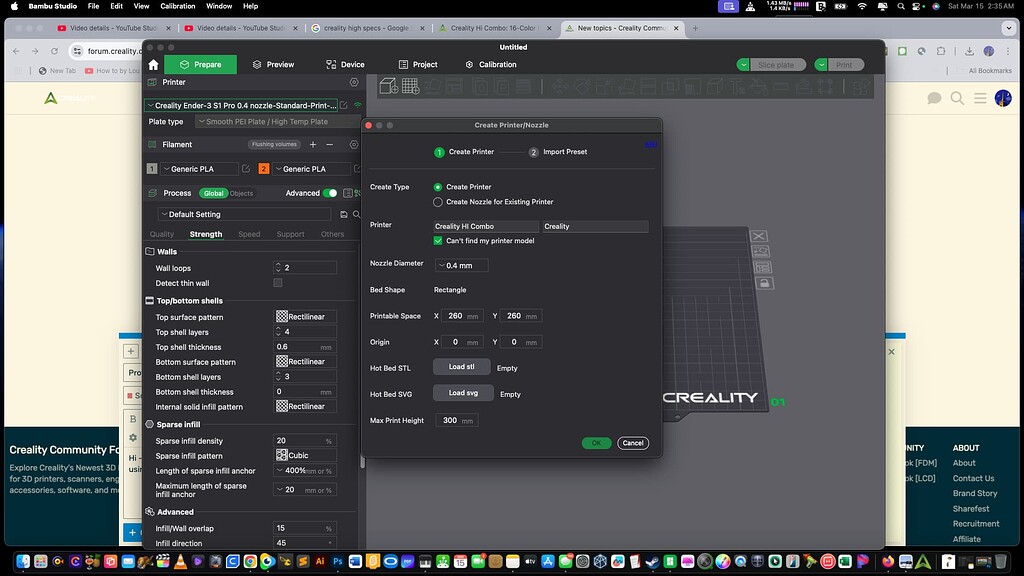Select the Create Nozzle for Existing Printer radio
The width and height of the screenshot is (1024, 576).
[437, 201]
